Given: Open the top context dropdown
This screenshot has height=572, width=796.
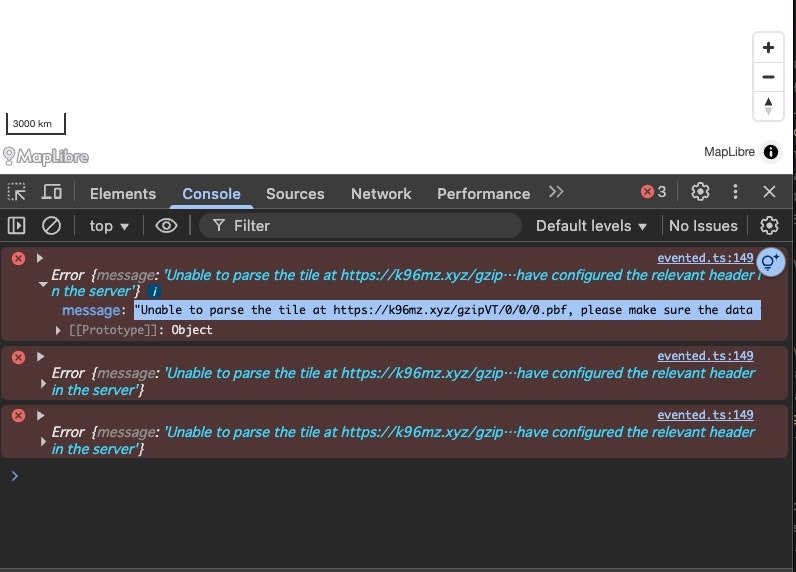Looking at the screenshot, I should [109, 226].
